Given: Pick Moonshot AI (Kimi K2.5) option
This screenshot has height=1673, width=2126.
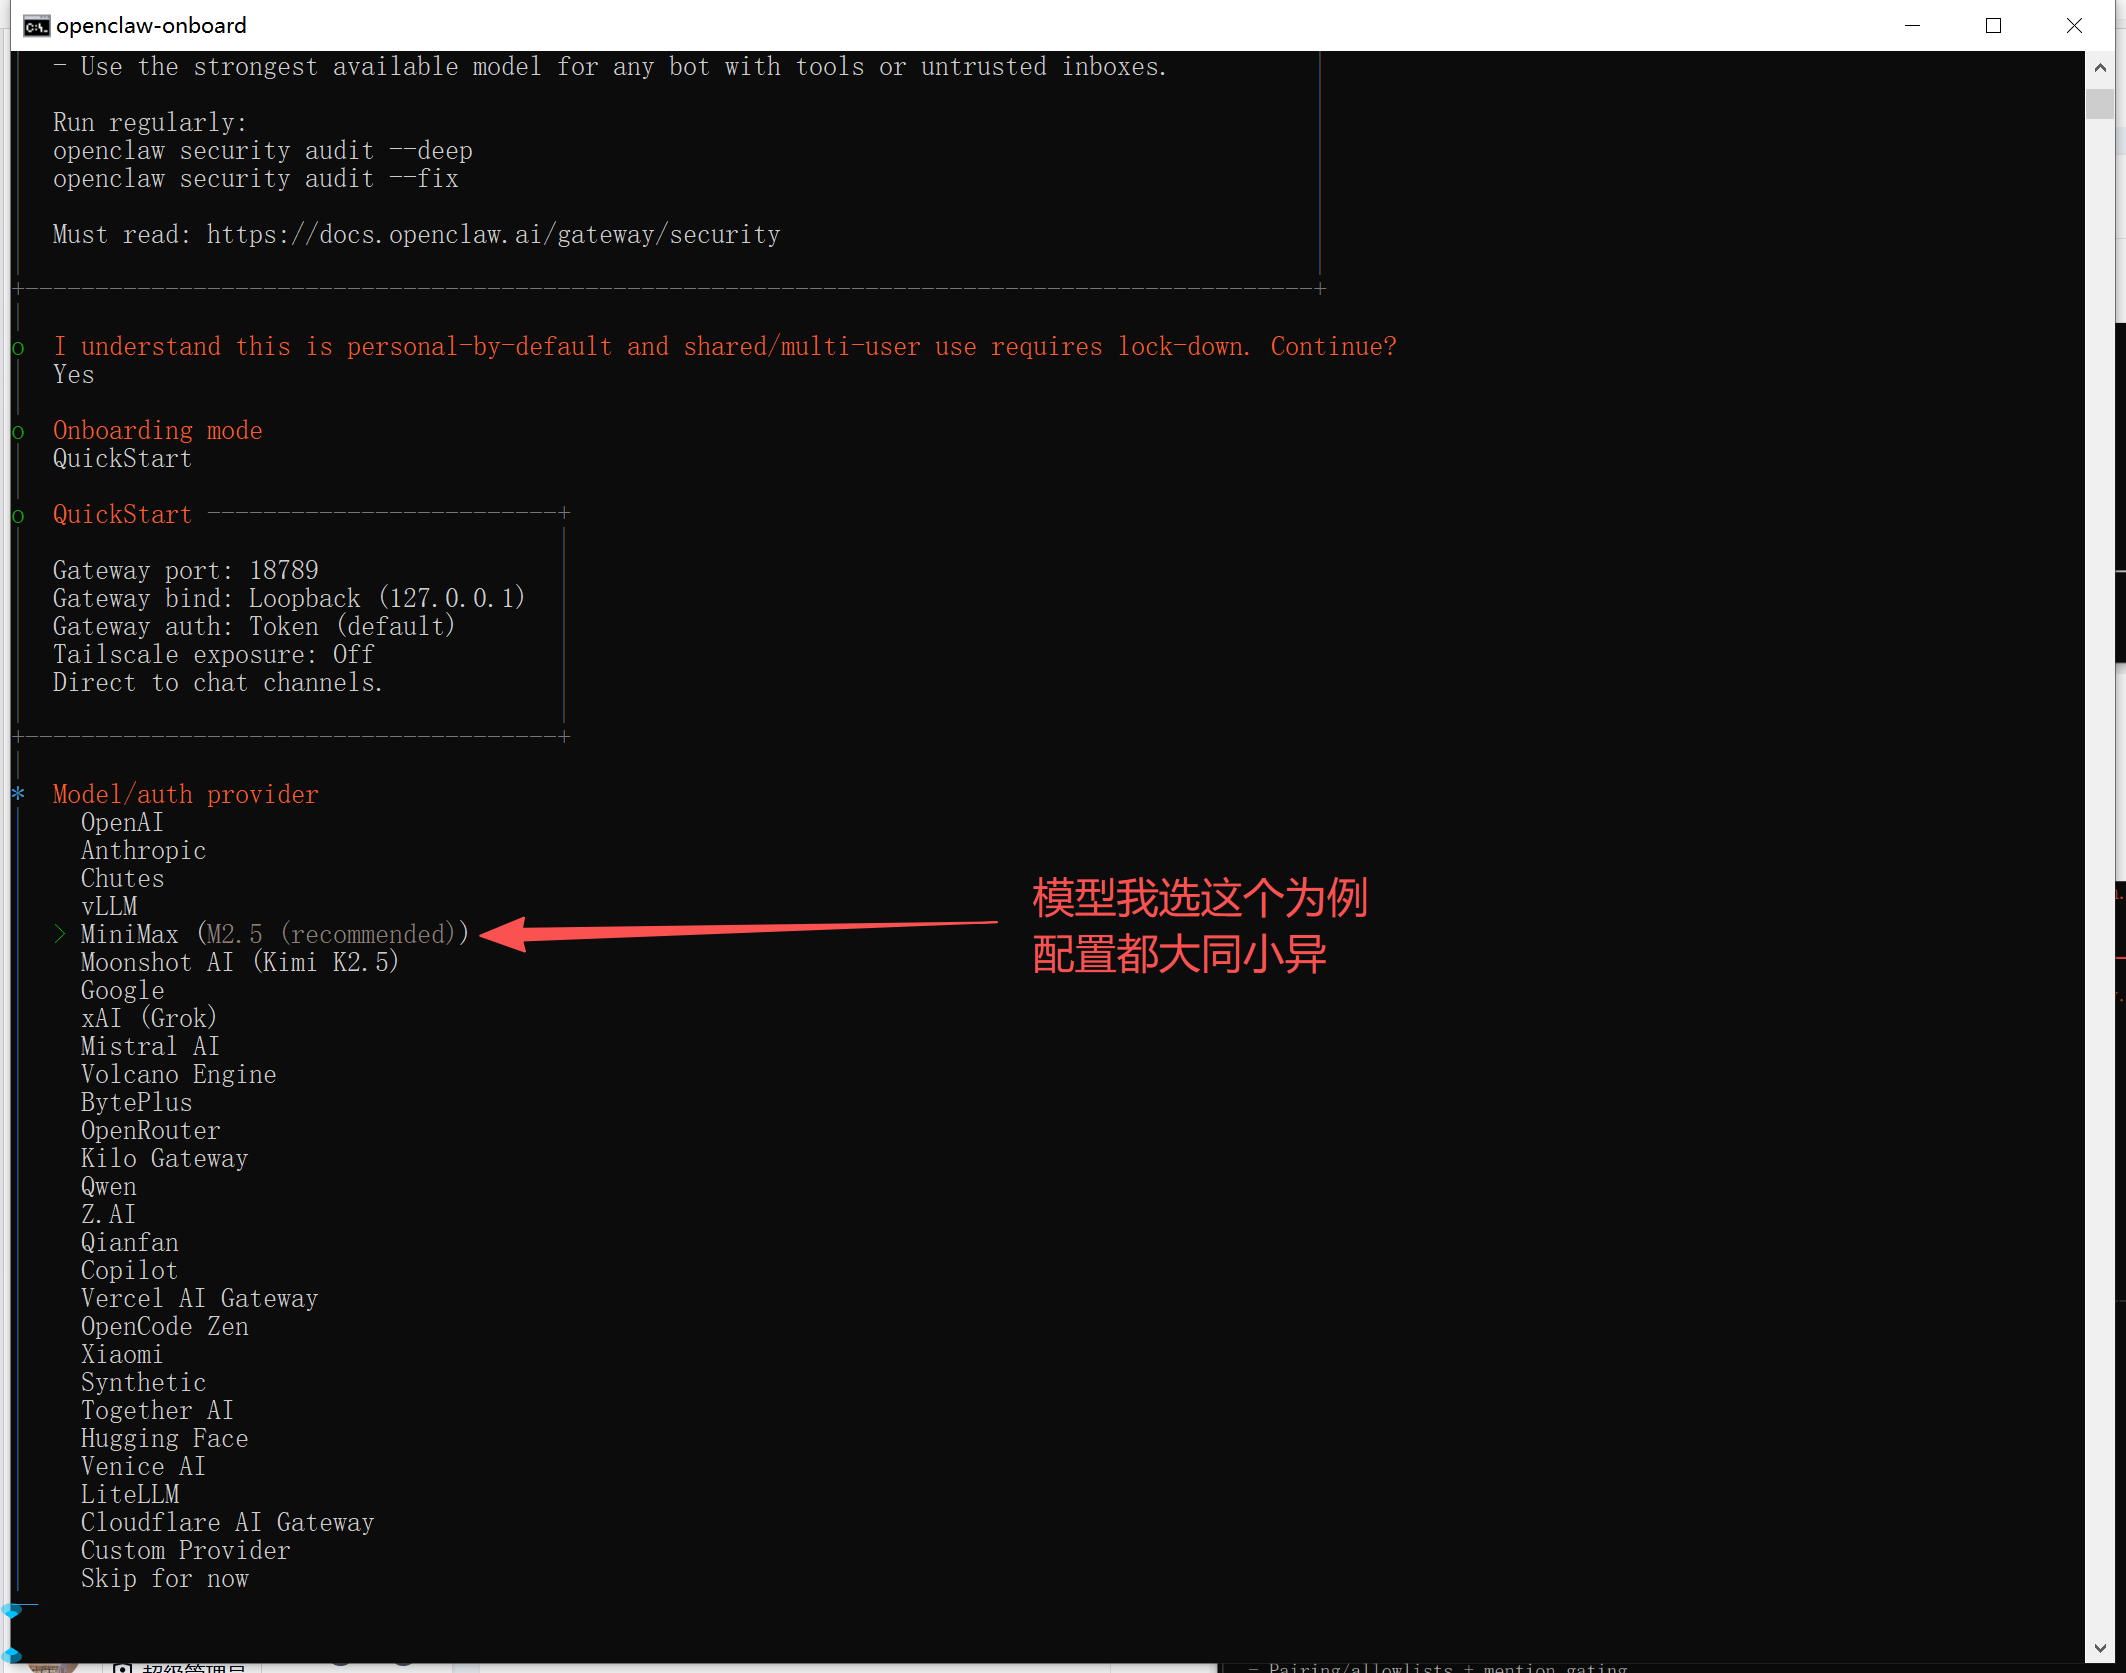Looking at the screenshot, I should tap(239, 962).
